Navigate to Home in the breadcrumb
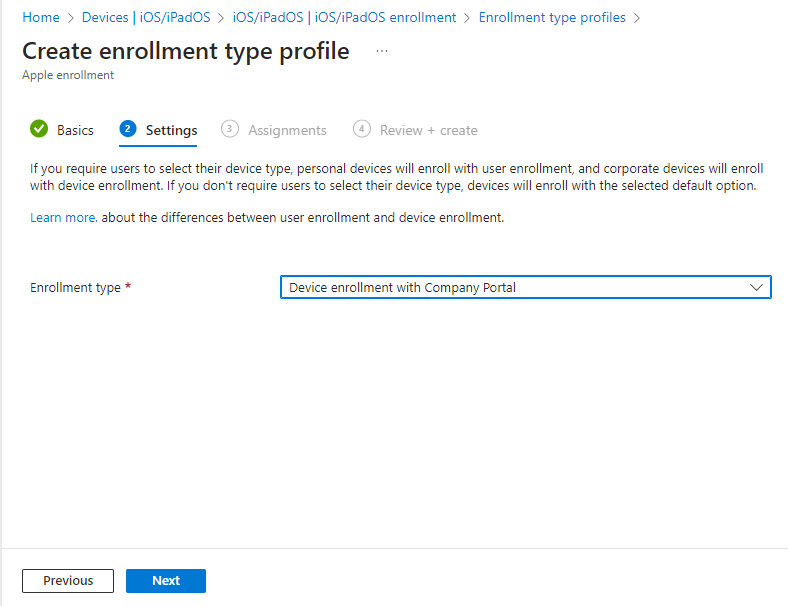788x606 pixels. (41, 17)
